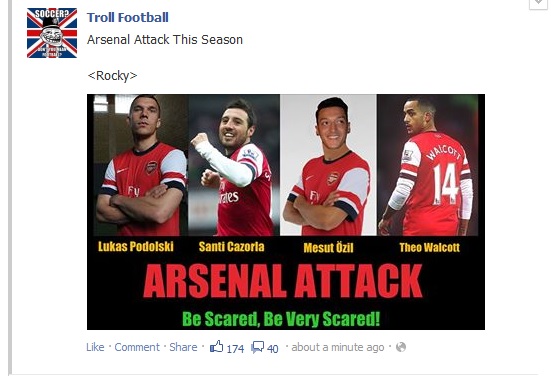Image resolution: width=551 pixels, height=376 pixels.
Task: Click Mesut Özil's photo in the image
Action: pyautogui.click(x=328, y=165)
